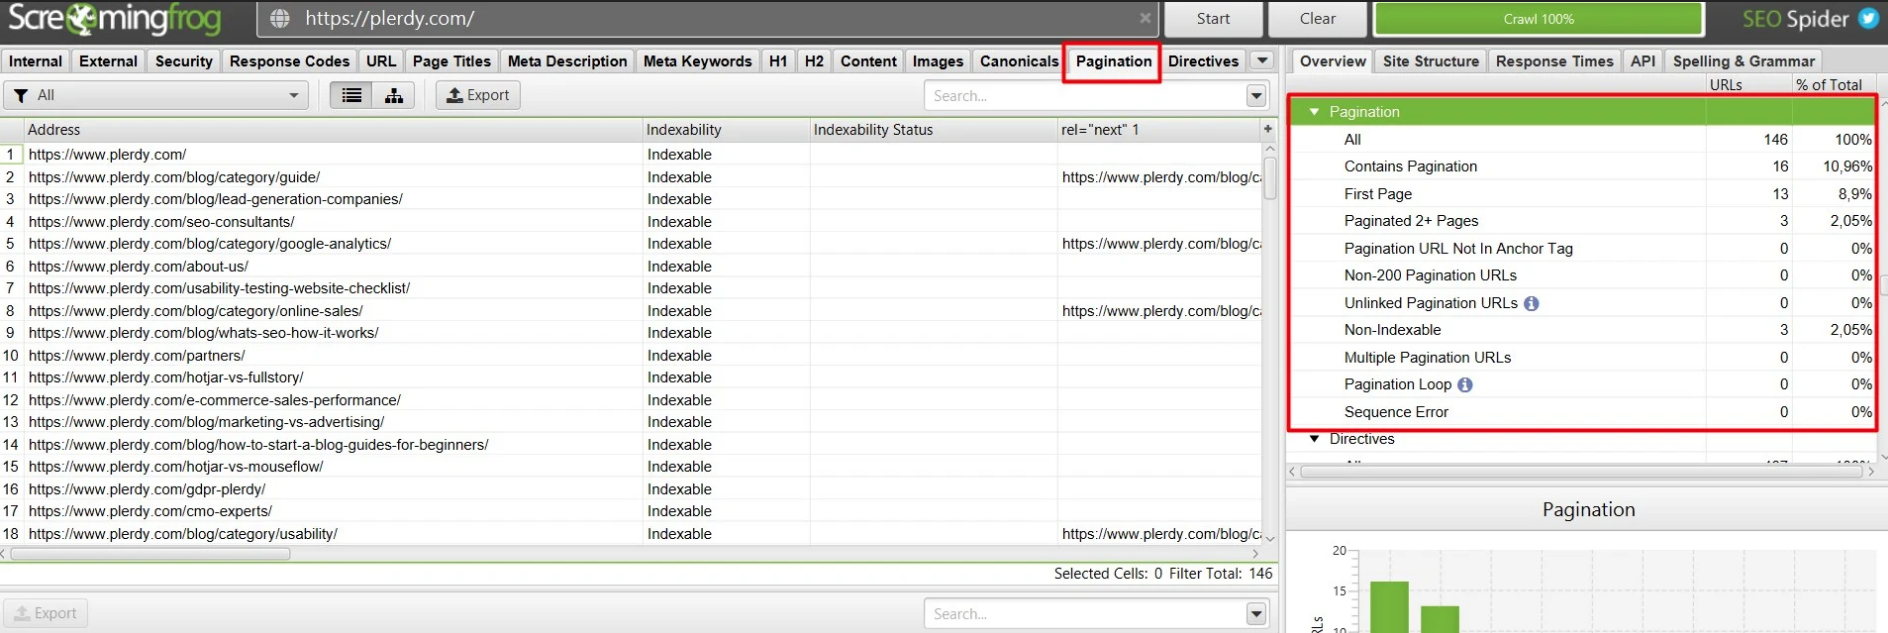Open the All filter dropdown
1888x633 pixels.
(157, 95)
